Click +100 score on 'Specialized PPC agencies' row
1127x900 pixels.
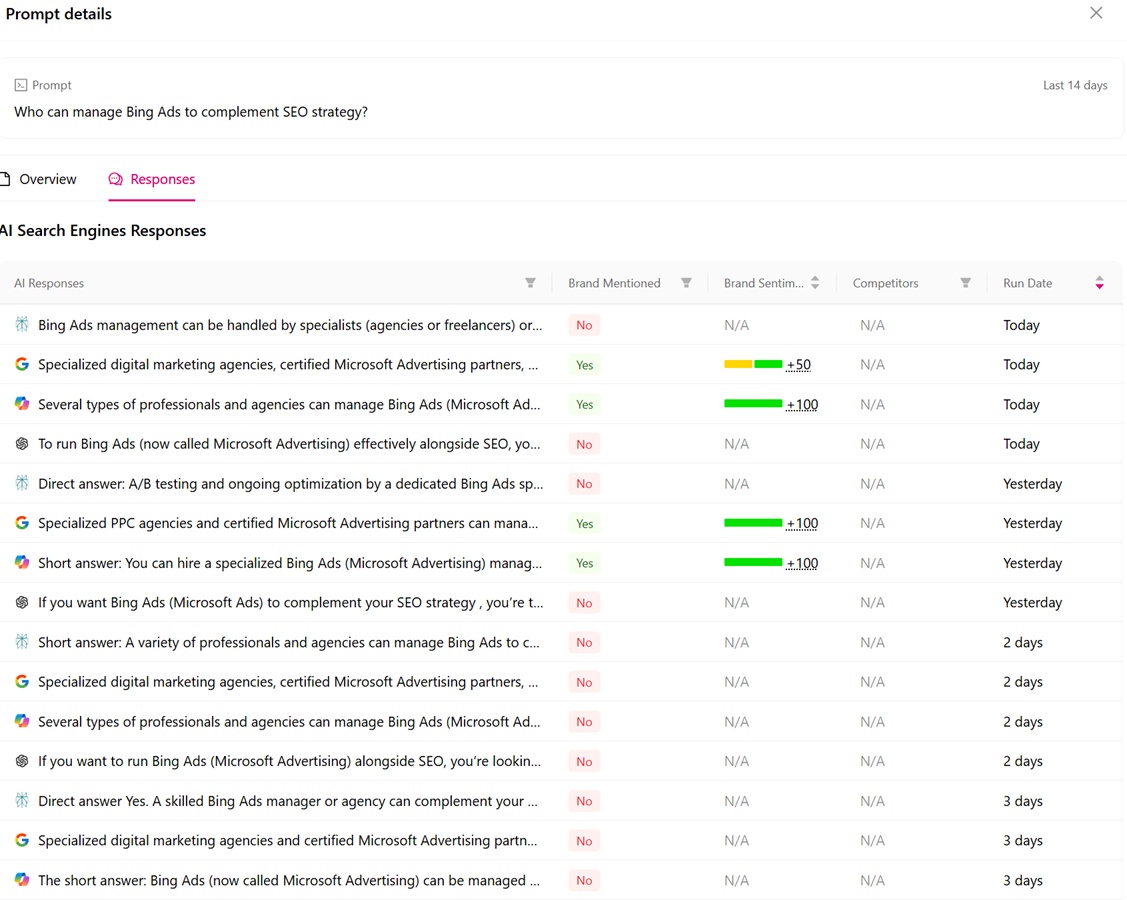point(802,523)
